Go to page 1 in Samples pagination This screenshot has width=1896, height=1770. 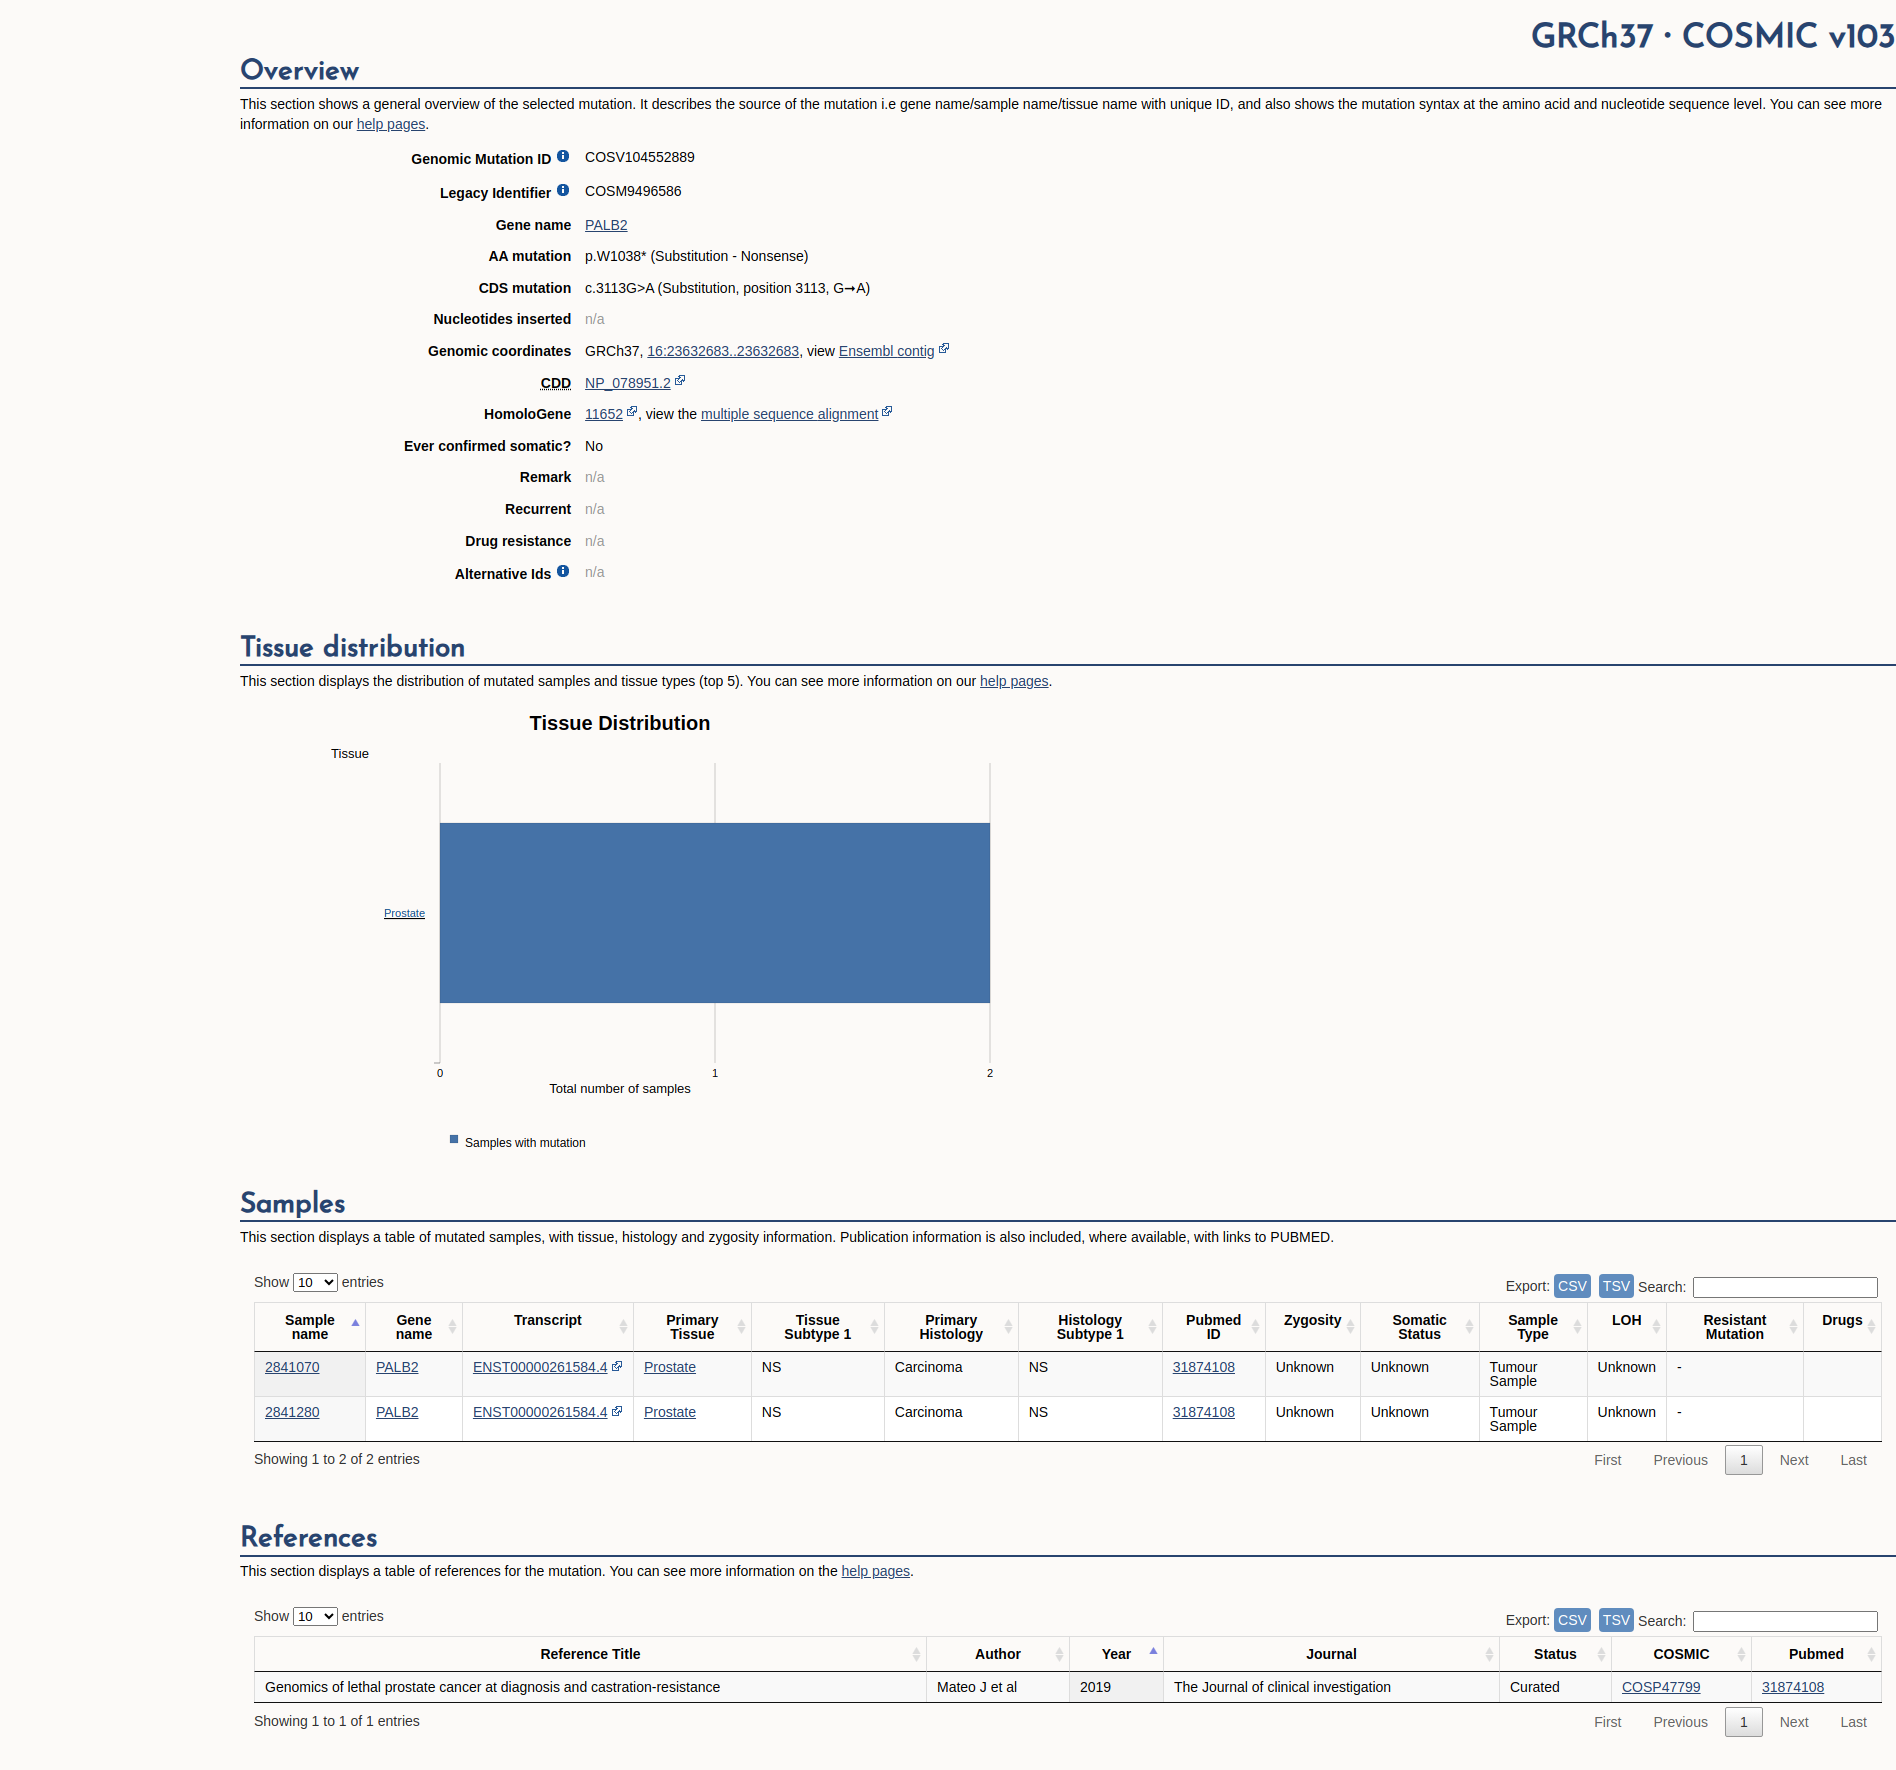pyautogui.click(x=1744, y=1460)
